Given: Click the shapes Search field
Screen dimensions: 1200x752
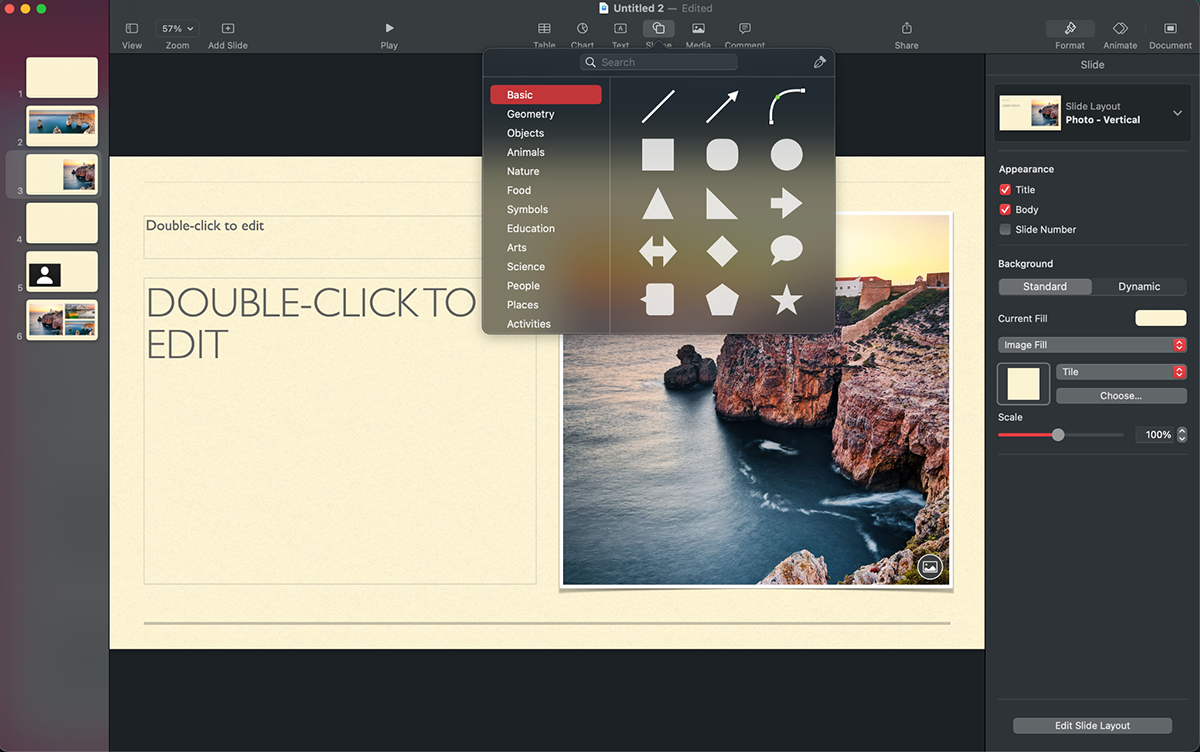Looking at the screenshot, I should pos(659,62).
